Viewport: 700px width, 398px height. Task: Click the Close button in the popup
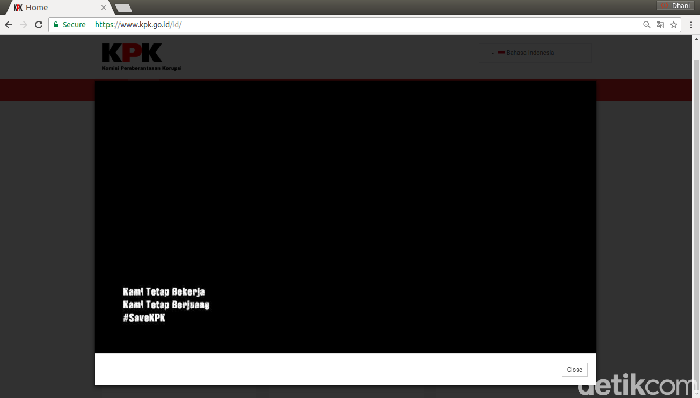(575, 369)
